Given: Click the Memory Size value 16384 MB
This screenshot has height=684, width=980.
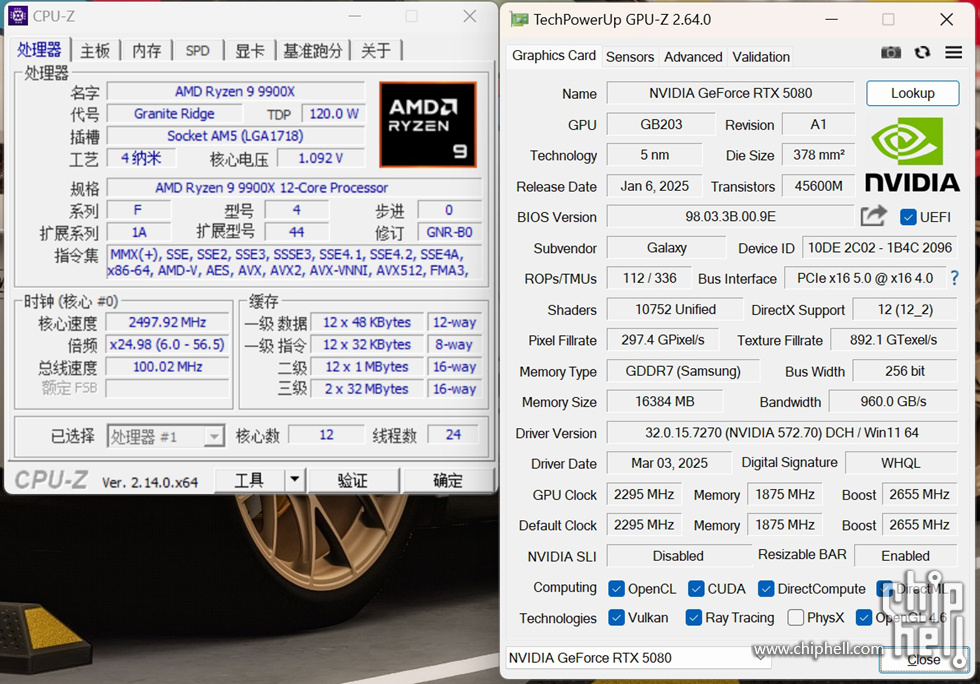Looking at the screenshot, I should pos(665,401).
